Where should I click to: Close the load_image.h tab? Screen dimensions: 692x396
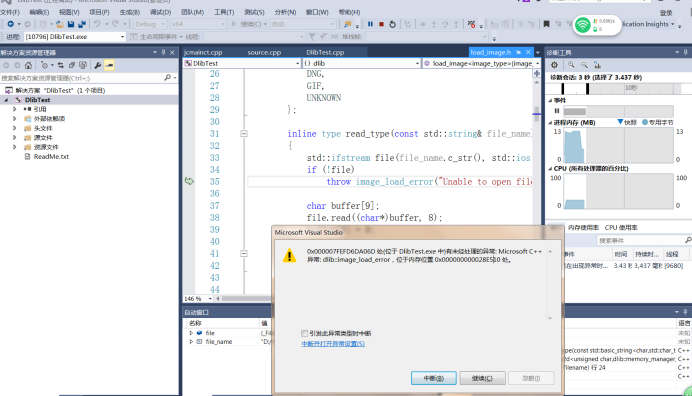pos(528,52)
